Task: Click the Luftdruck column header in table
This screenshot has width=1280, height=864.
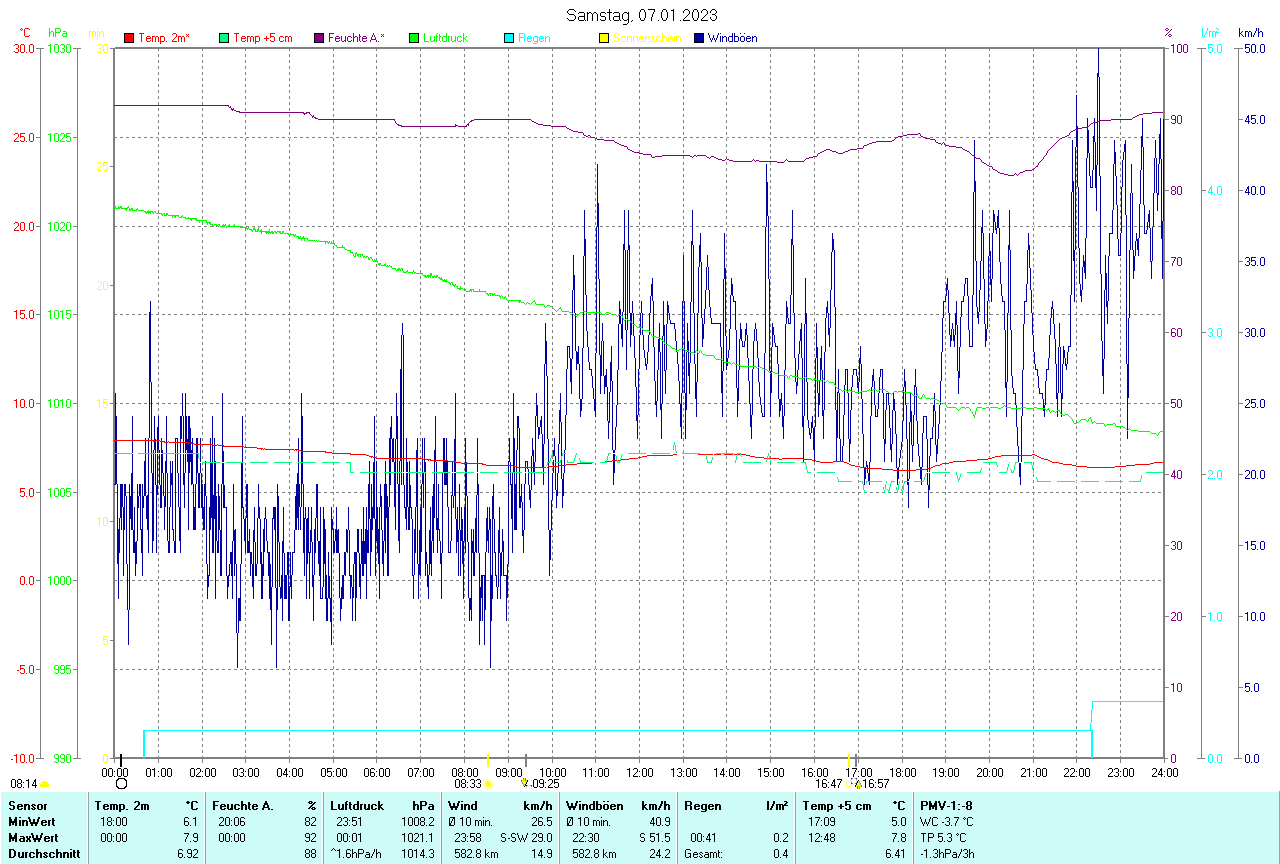Action: tap(357, 806)
